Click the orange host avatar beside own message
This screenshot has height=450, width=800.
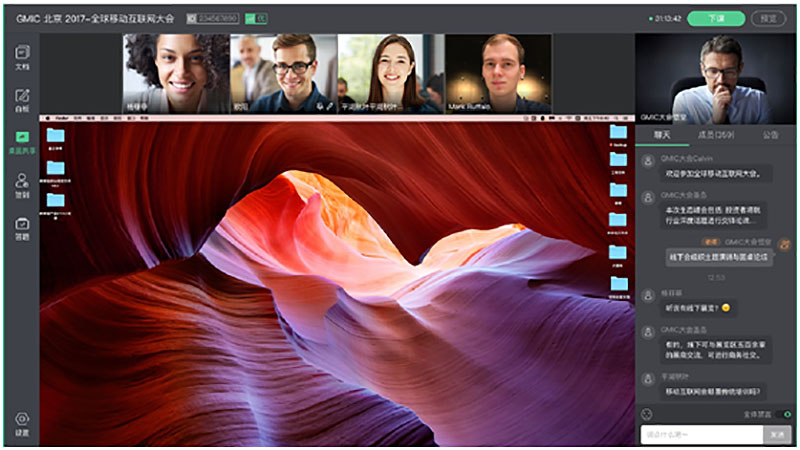[784, 244]
